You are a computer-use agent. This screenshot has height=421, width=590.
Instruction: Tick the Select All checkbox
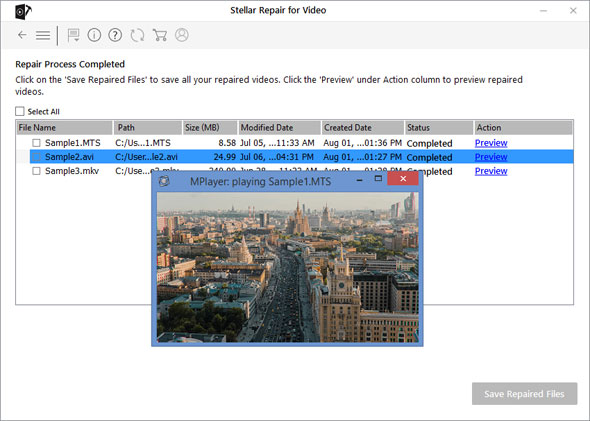click(20, 111)
